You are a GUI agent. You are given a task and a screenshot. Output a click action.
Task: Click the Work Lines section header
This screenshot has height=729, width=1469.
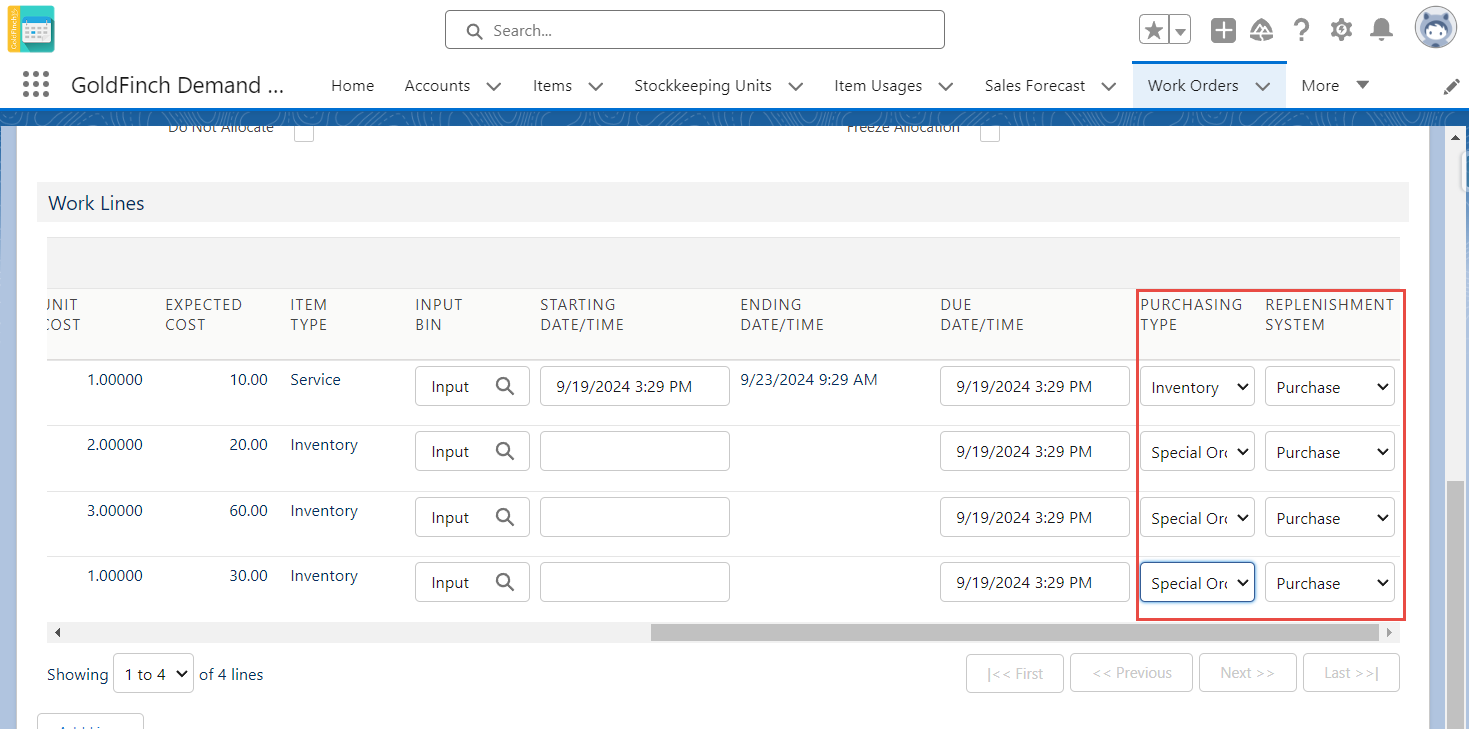coord(722,202)
